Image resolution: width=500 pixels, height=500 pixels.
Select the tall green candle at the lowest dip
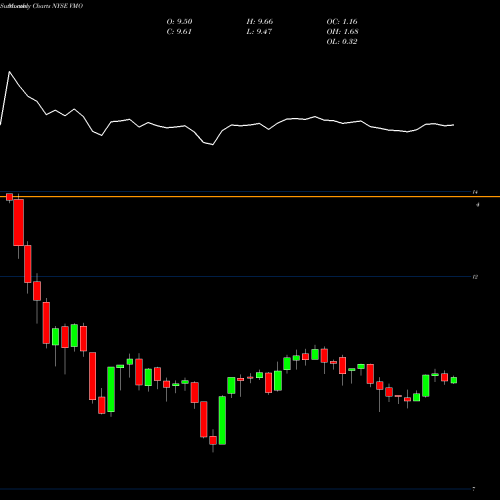pyautogui.click(x=222, y=420)
